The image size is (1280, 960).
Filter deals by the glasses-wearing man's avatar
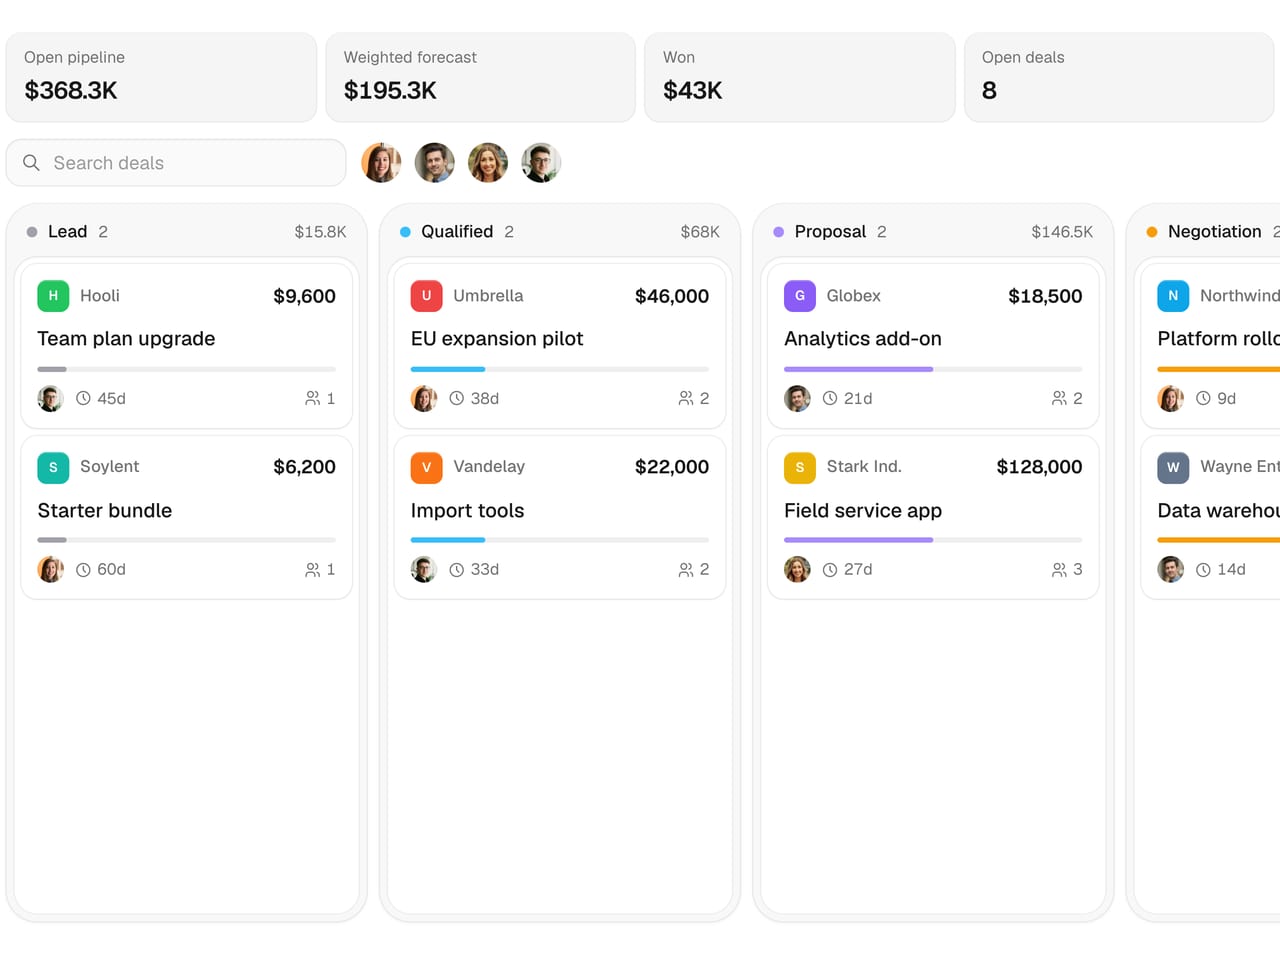coord(541,163)
